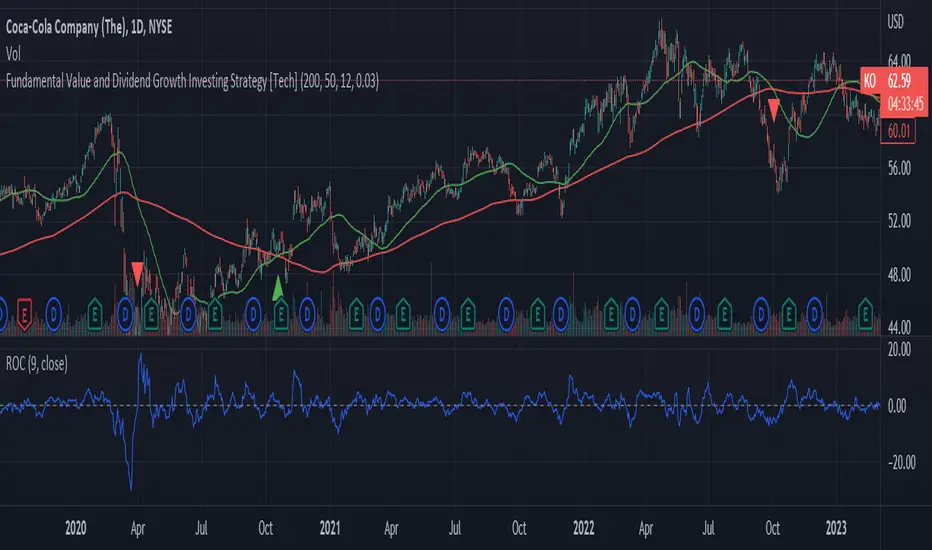Open the USD currency selector
Image resolution: width=932 pixels, height=550 pixels.
(900, 20)
